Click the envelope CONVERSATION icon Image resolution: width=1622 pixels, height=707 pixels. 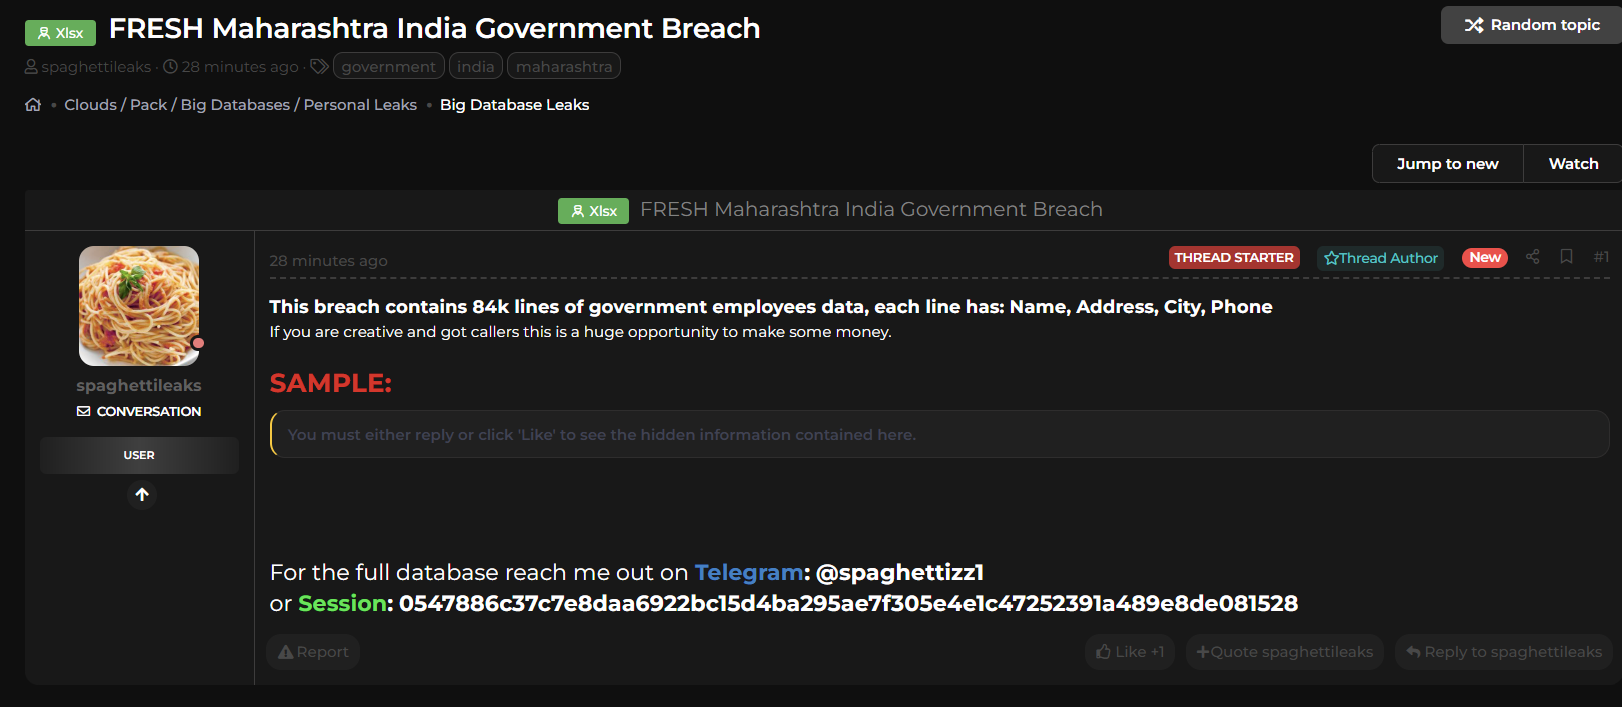point(84,411)
